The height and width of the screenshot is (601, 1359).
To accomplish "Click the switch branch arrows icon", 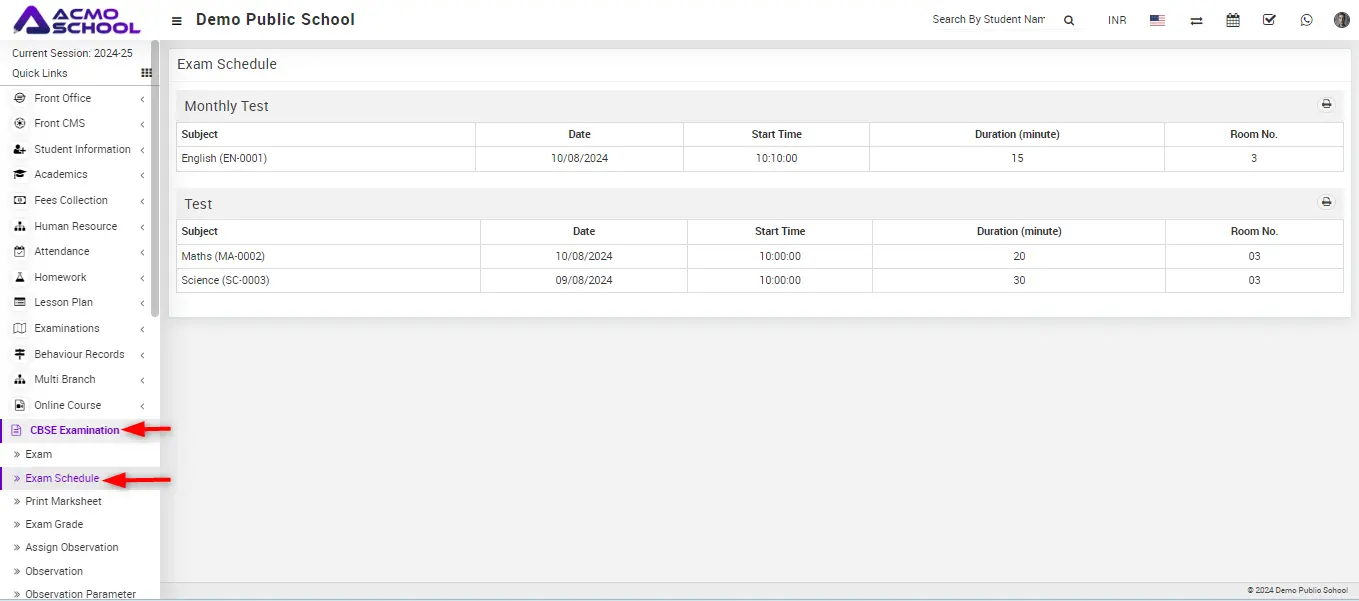I will [1196, 21].
